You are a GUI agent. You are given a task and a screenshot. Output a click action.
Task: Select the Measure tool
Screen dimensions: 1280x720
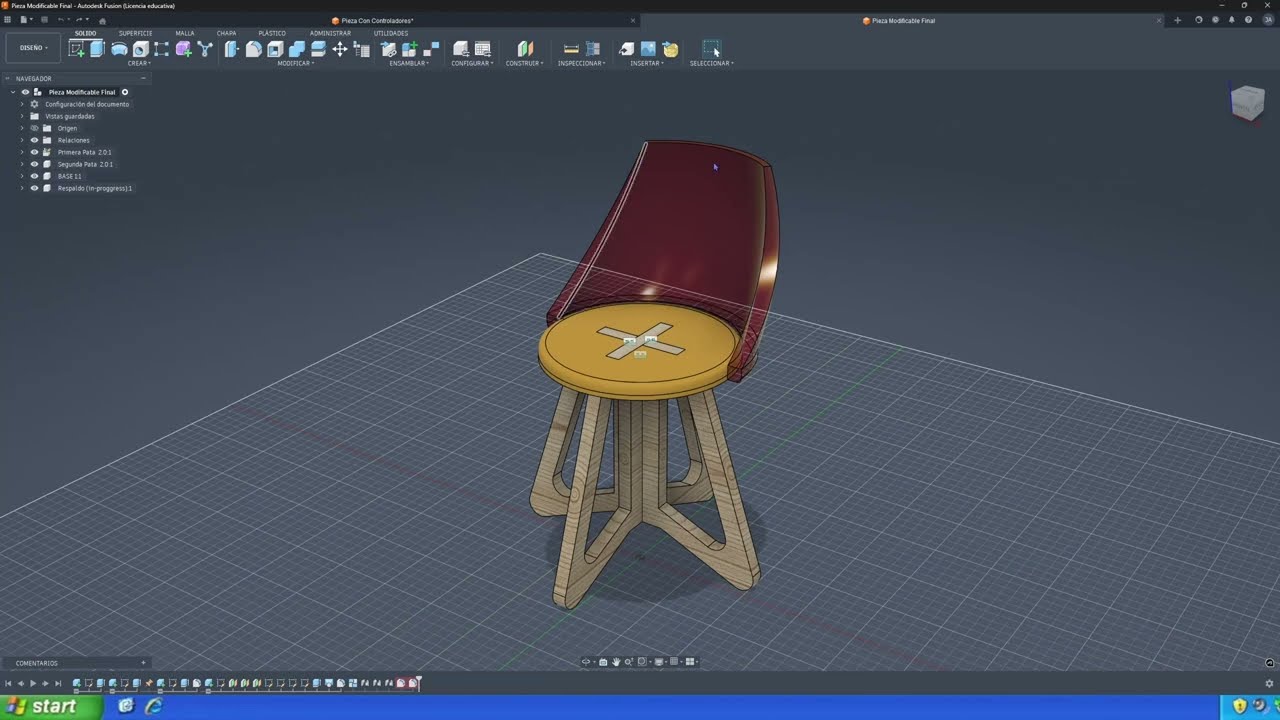click(x=571, y=49)
